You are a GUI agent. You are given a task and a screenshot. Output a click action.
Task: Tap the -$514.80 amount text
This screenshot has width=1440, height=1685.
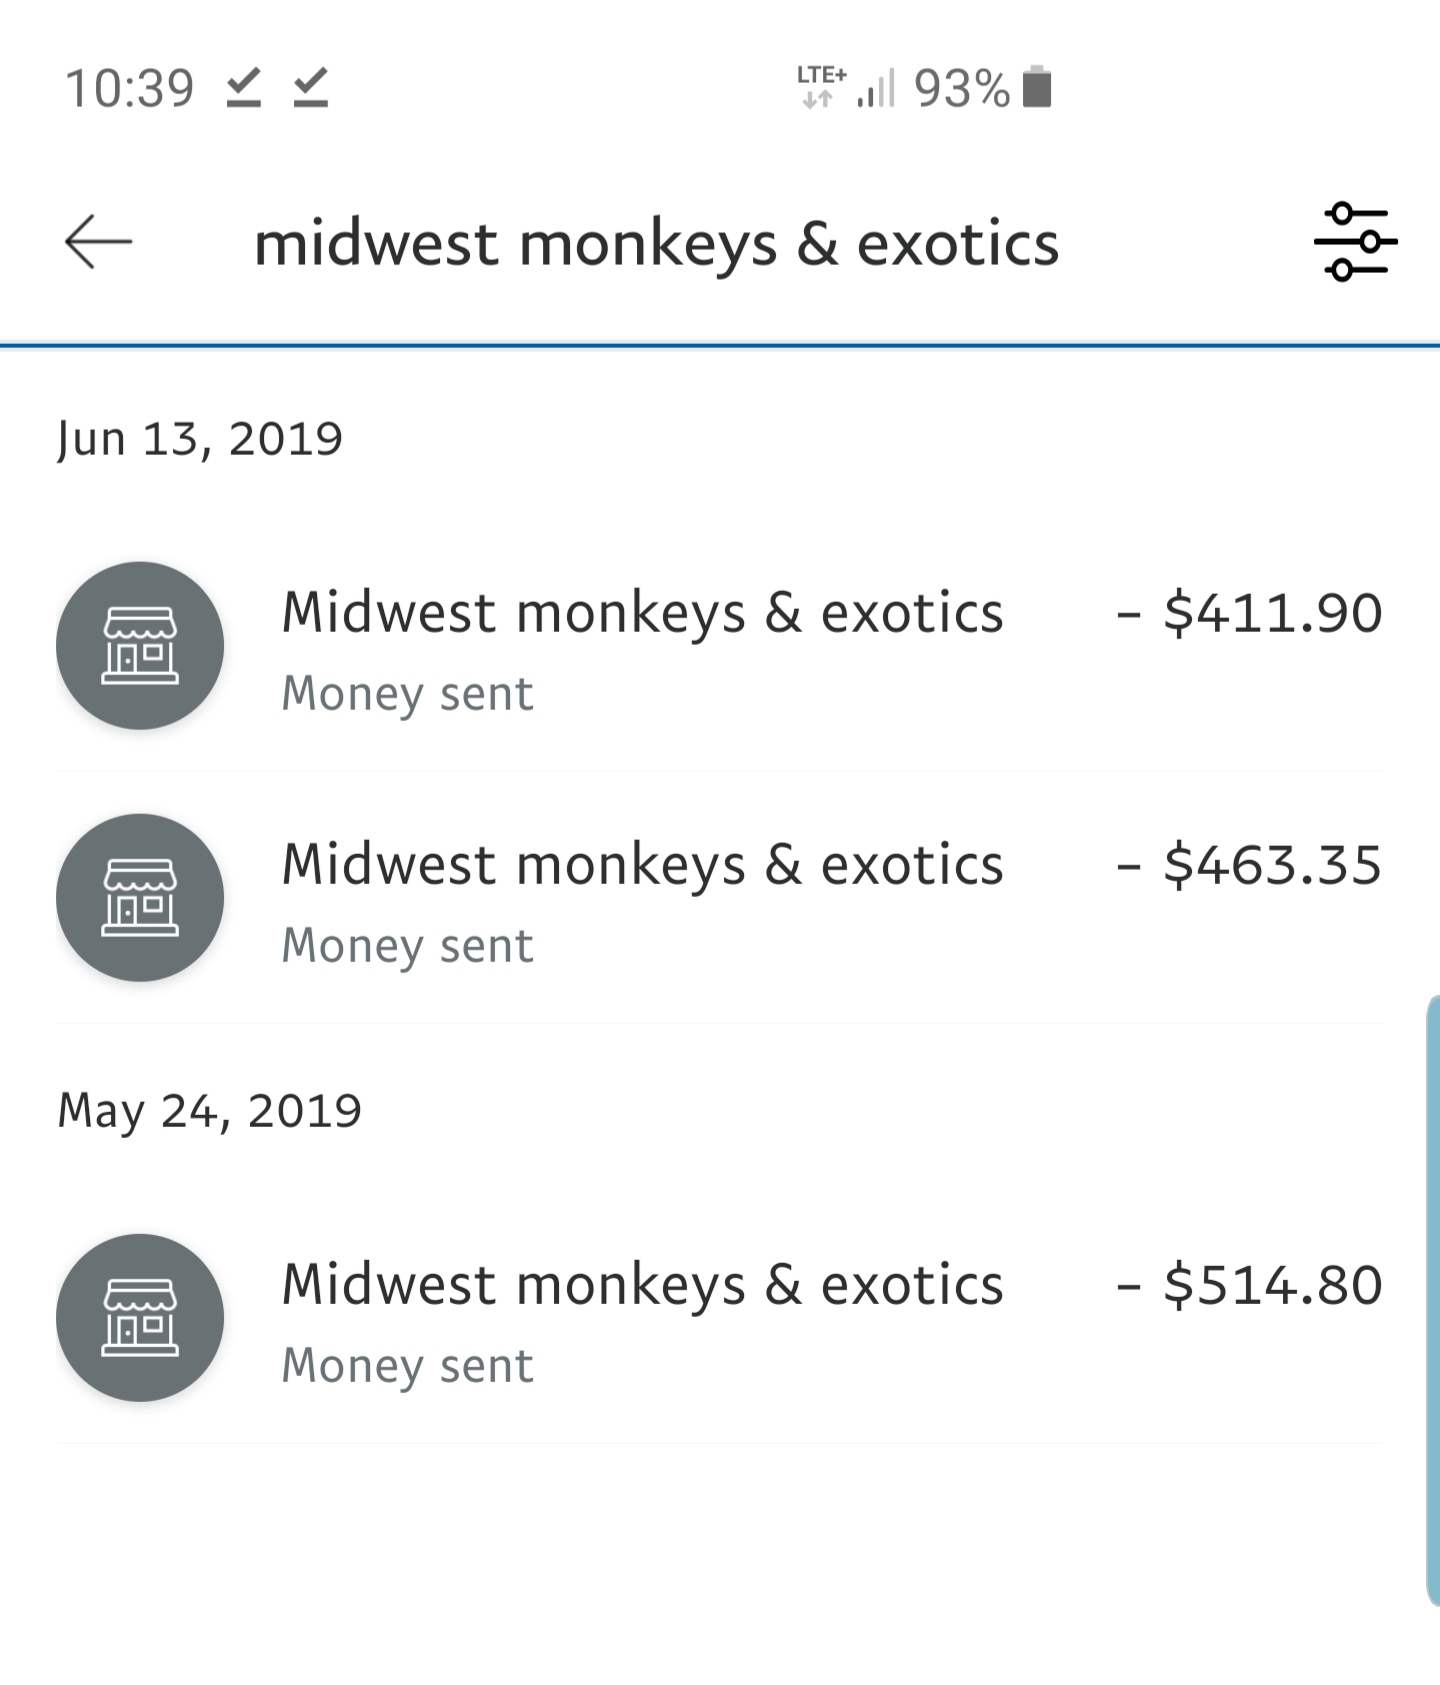click(x=1249, y=1285)
